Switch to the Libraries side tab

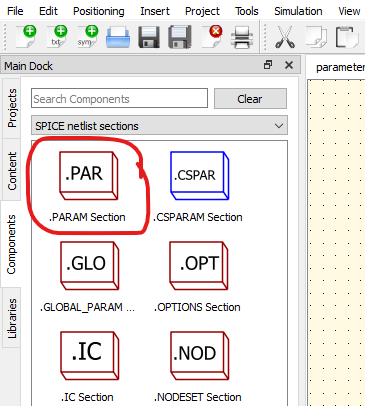point(12,318)
